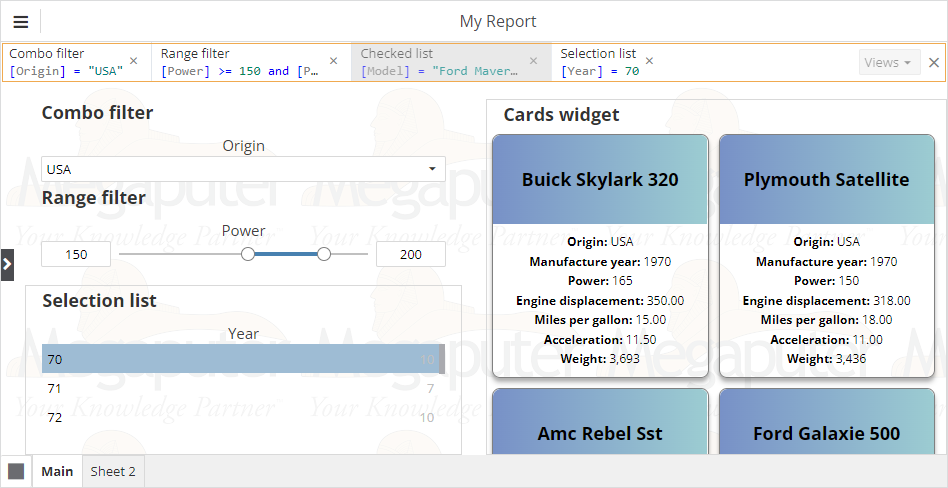Click the square icon beside Main tab

pyautogui.click(x=16, y=471)
